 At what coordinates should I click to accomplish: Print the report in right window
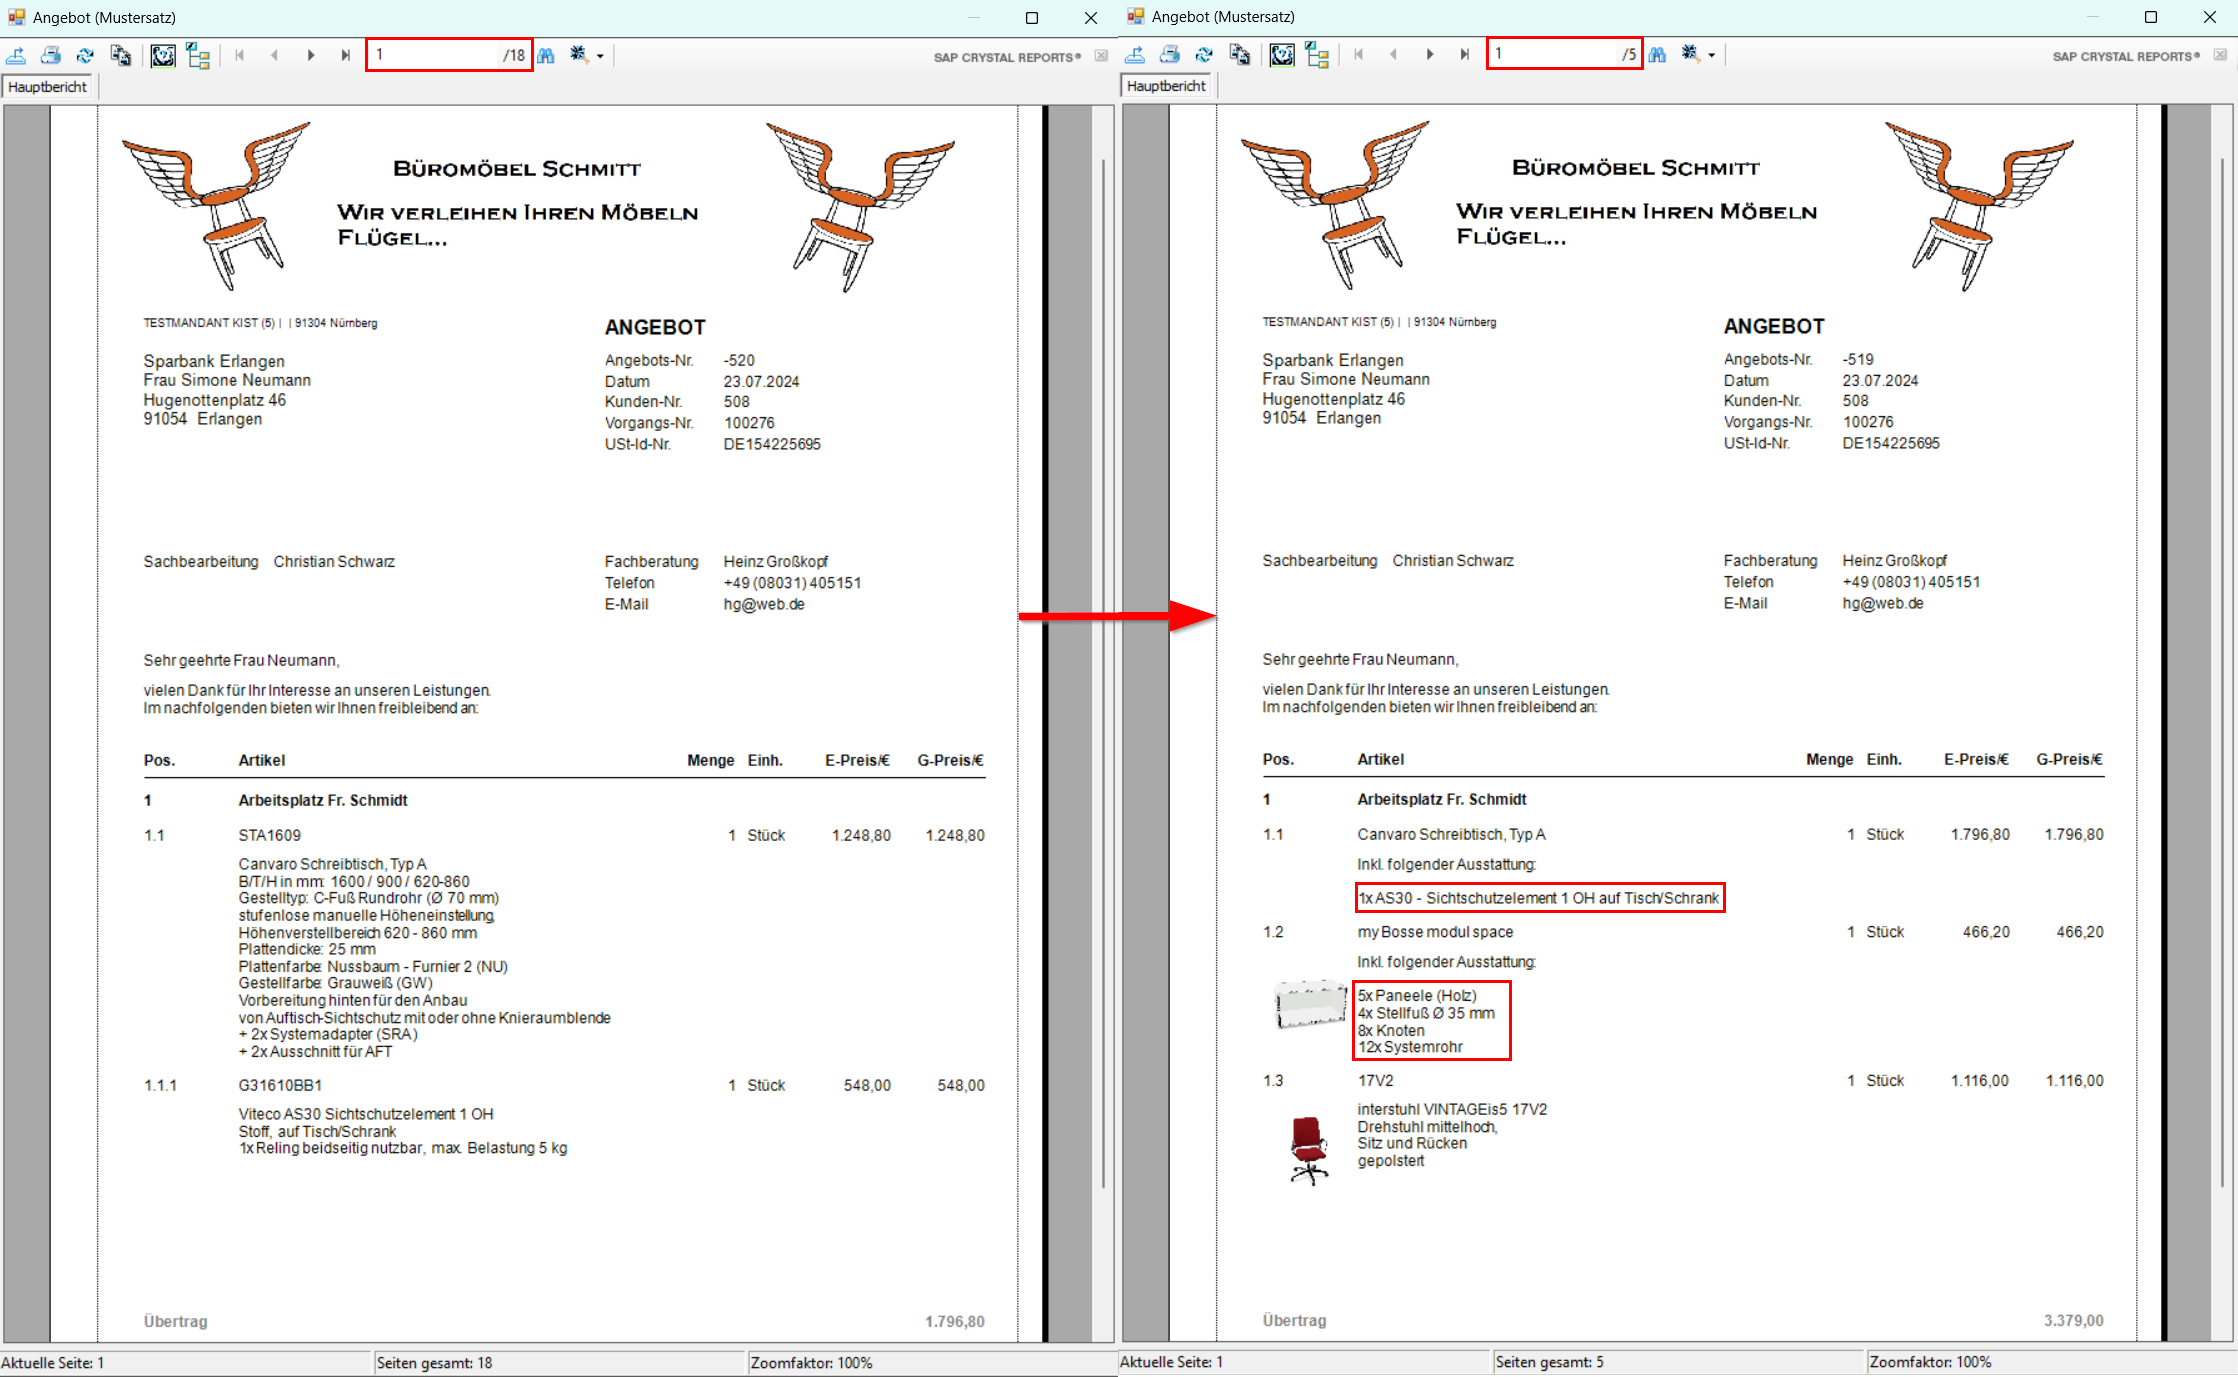pyautogui.click(x=1170, y=54)
